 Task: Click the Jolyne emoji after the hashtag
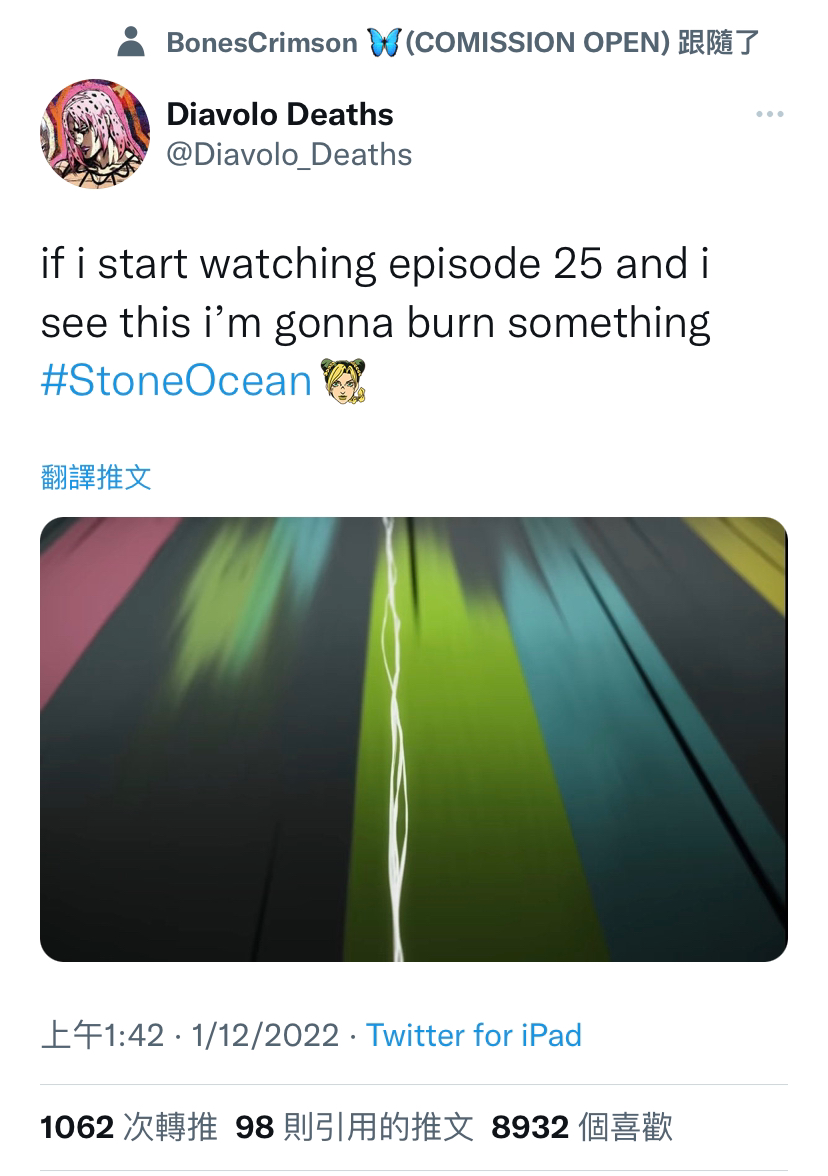tap(344, 381)
